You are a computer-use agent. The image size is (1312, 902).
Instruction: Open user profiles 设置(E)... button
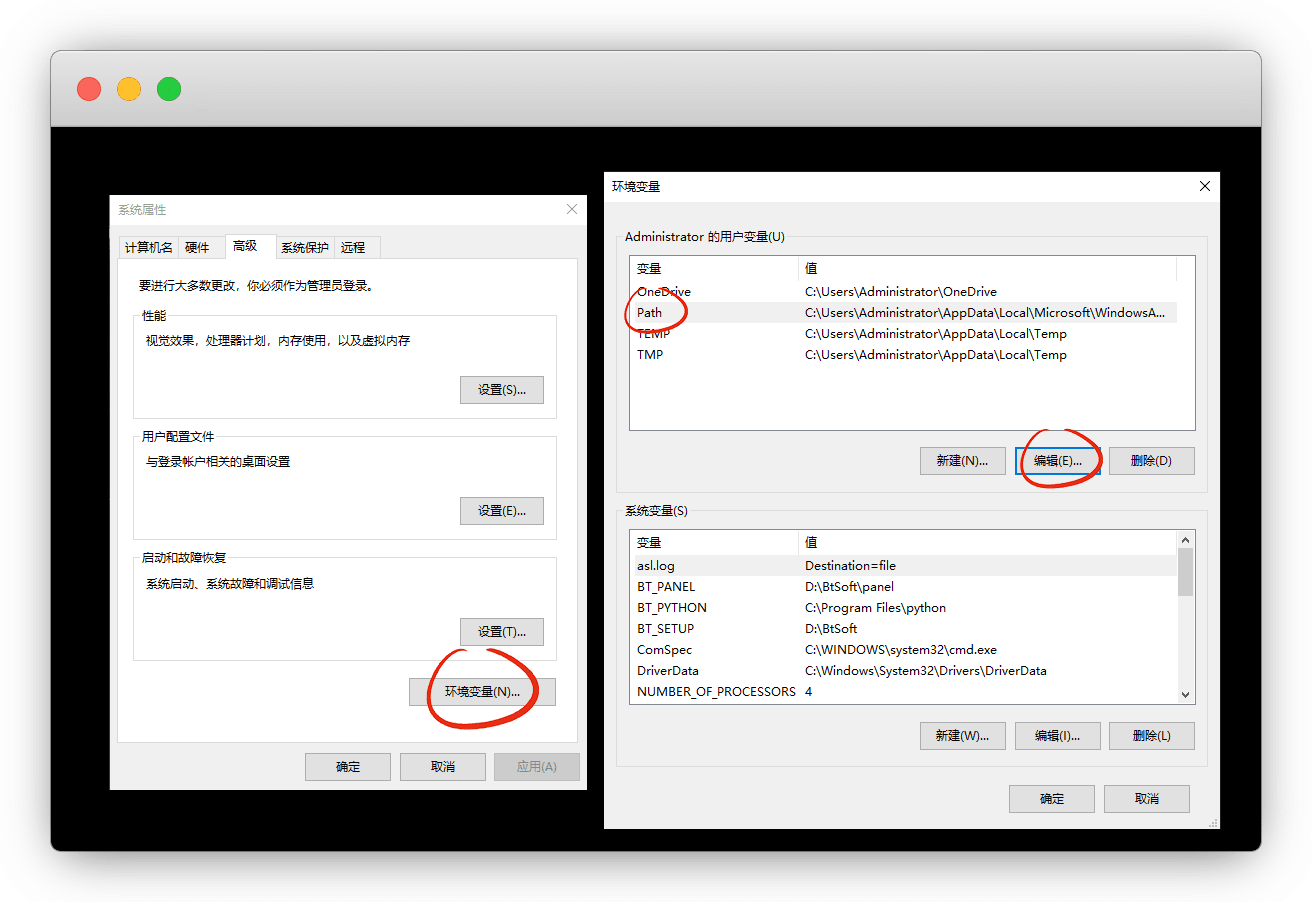502,511
